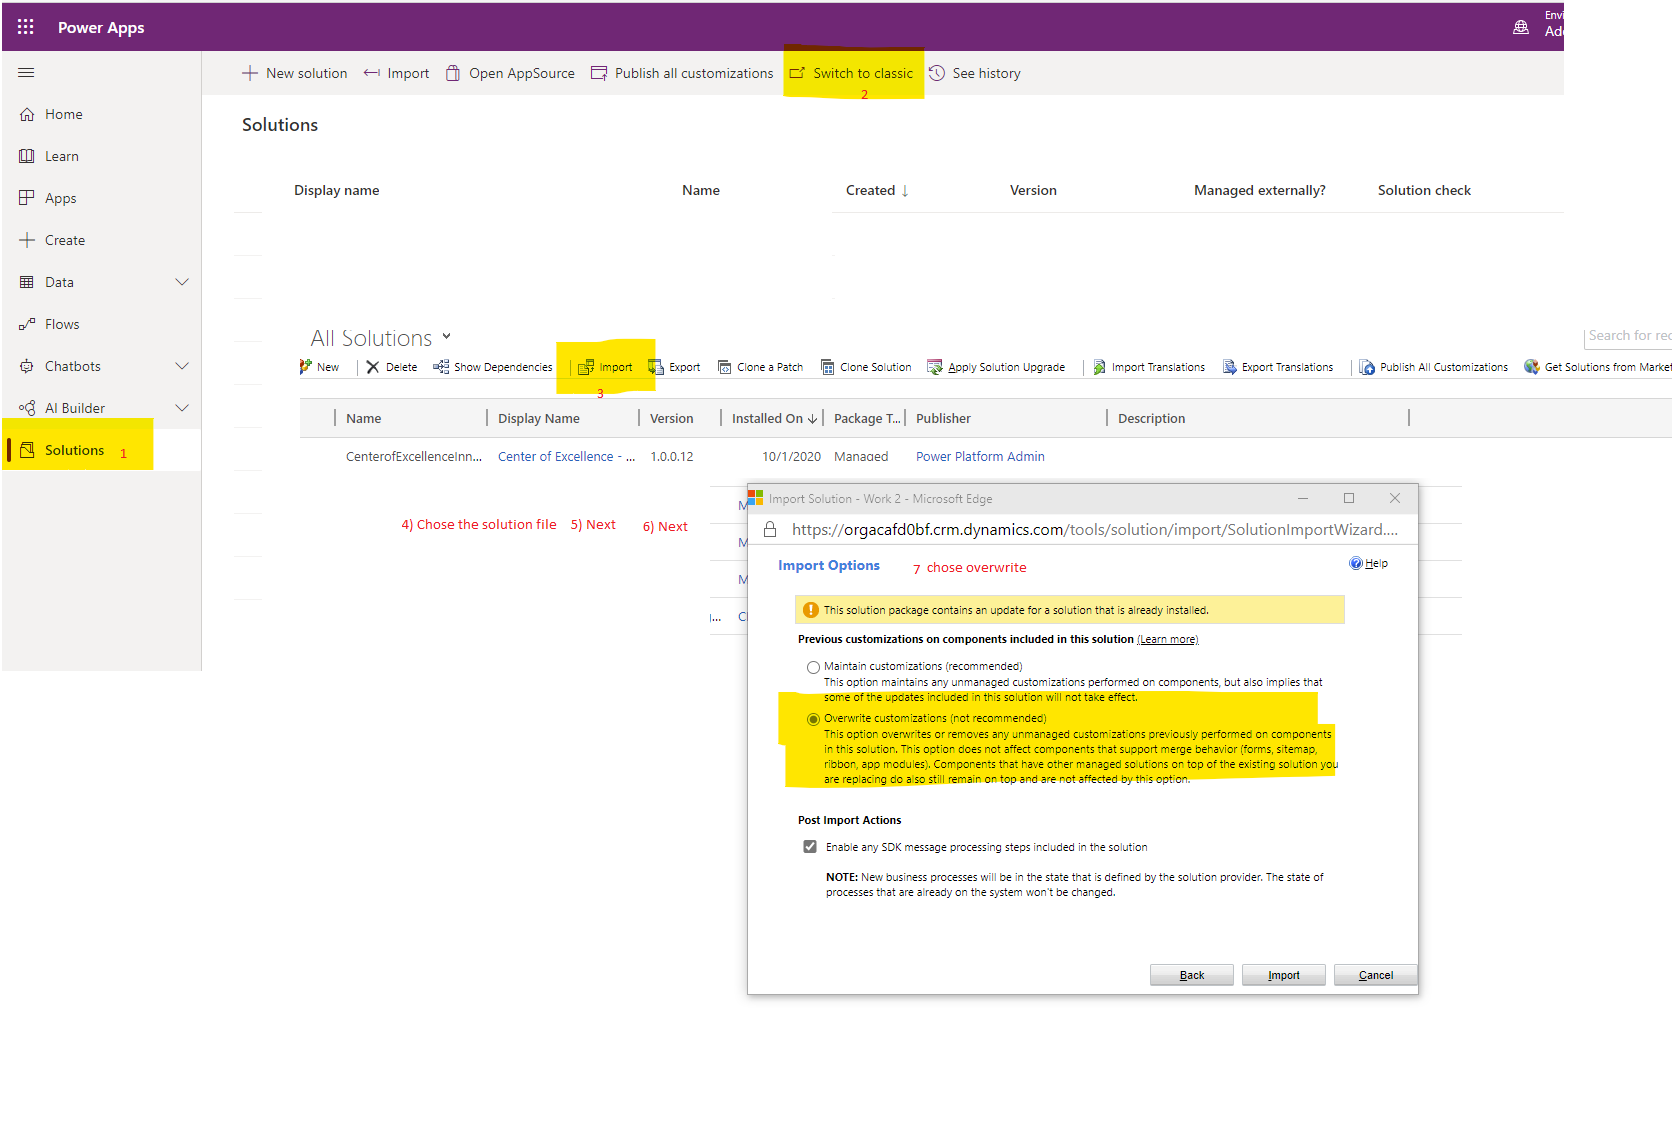Select the Overwrite customizations radio button
1672x1128 pixels.
[813, 718]
